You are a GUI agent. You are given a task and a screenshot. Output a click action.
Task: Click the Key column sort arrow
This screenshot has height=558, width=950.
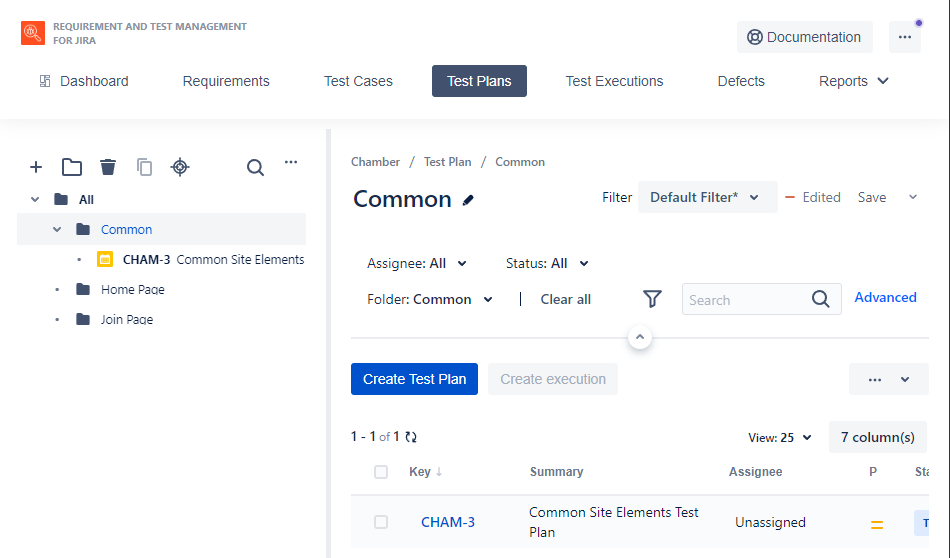[439, 472]
